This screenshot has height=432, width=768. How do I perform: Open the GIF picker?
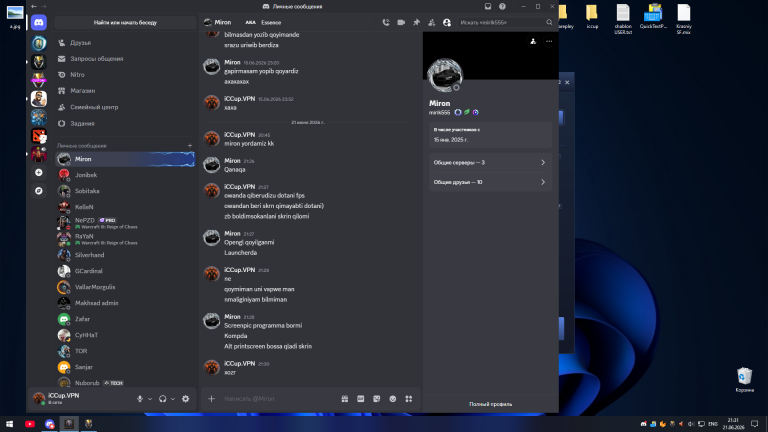[360, 399]
